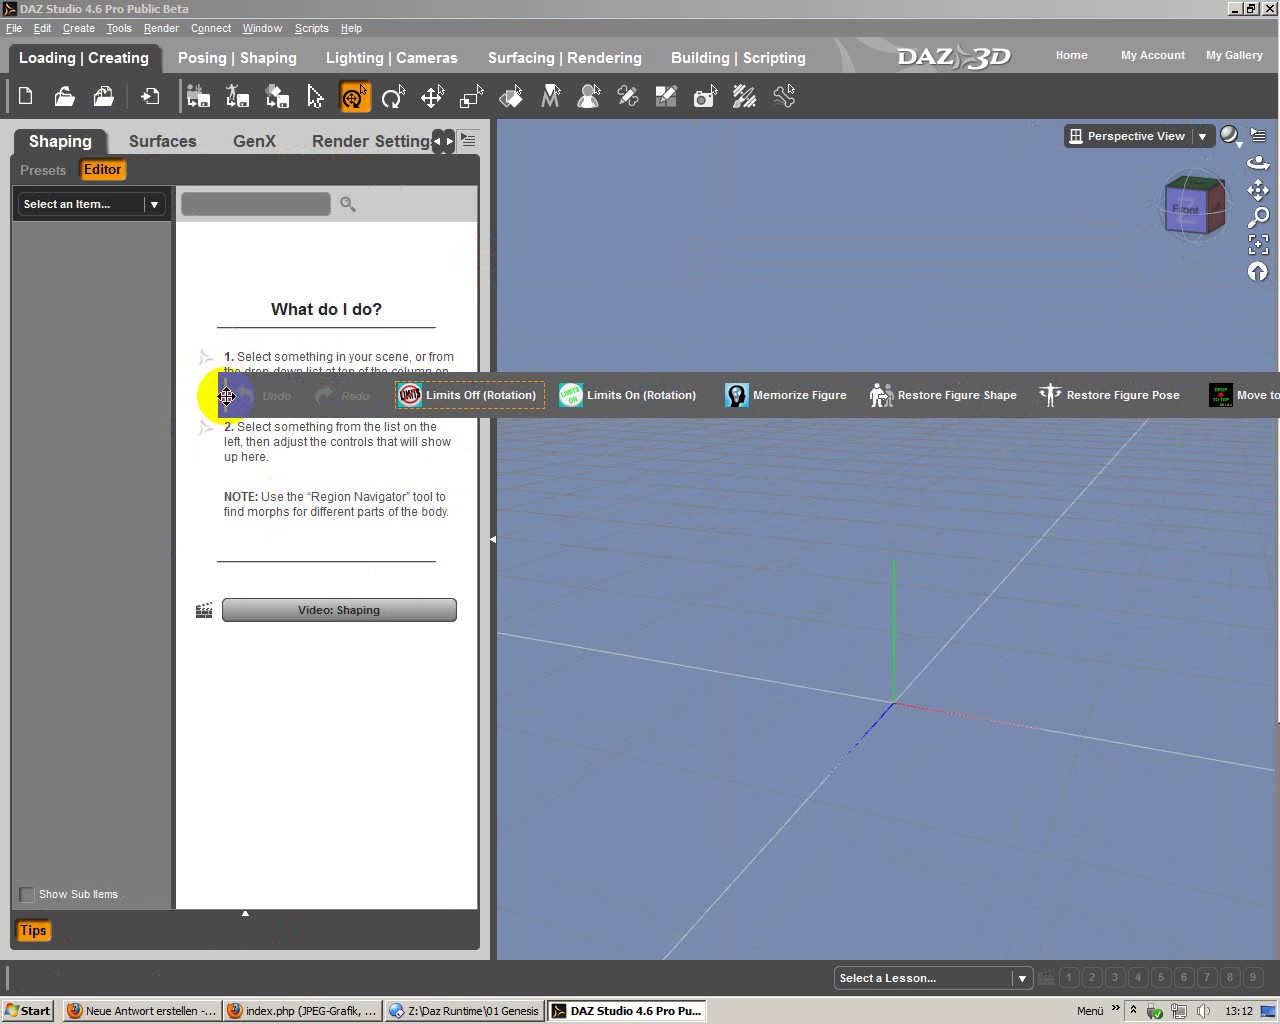
Task: Click the viewport zoom magnifier icon
Action: click(x=1258, y=217)
